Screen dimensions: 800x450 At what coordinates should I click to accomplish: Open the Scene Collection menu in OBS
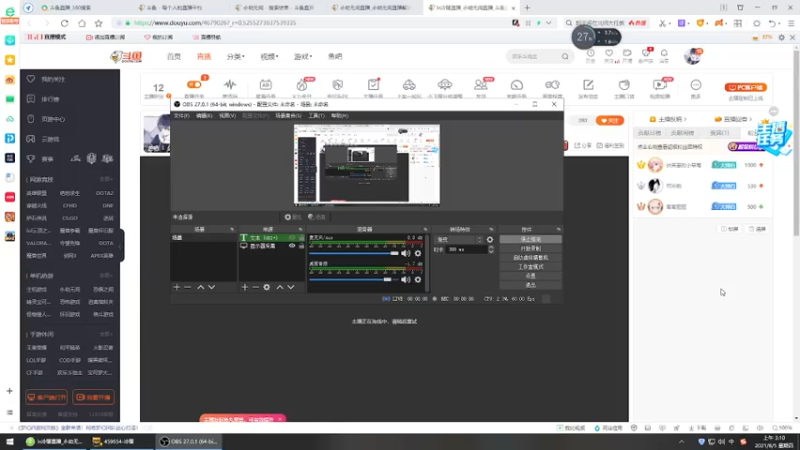point(288,116)
